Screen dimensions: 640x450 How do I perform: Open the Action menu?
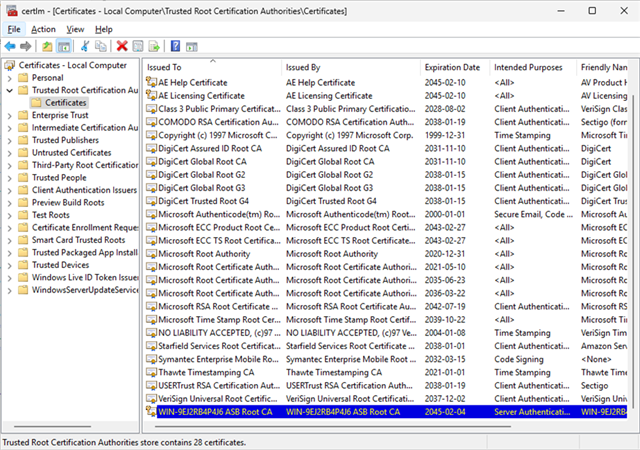[x=43, y=29]
